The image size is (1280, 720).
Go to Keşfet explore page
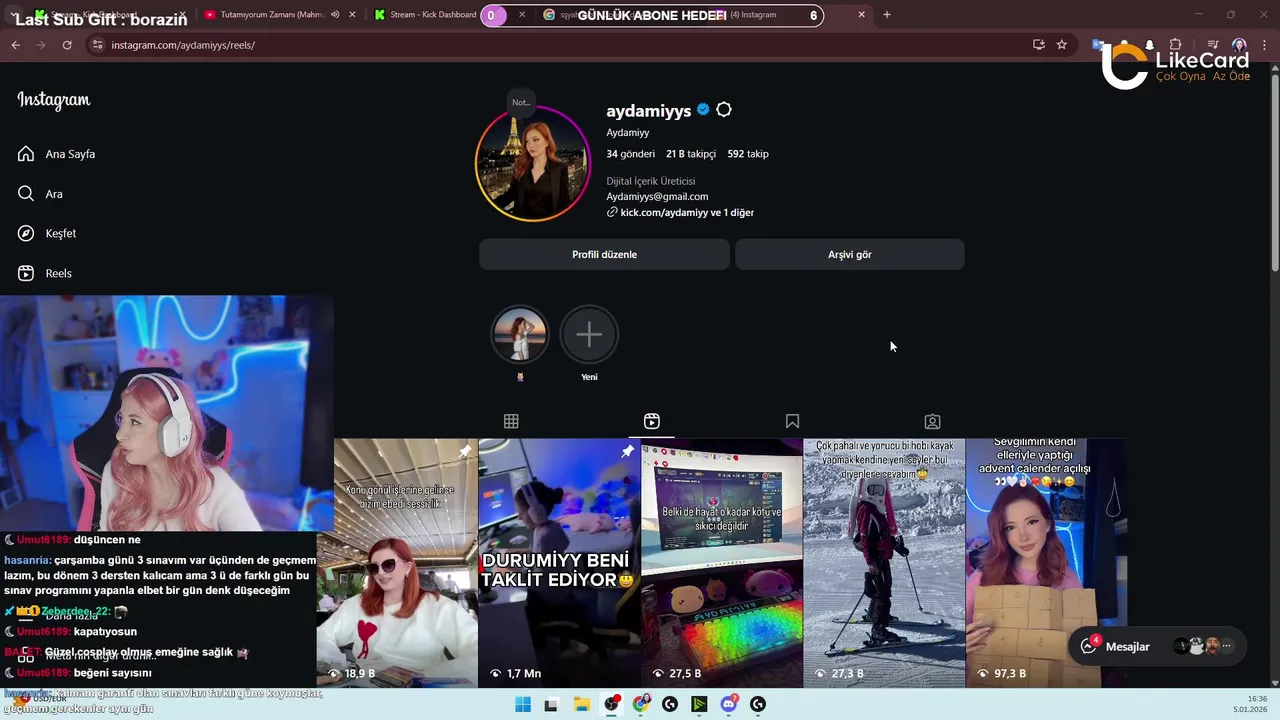(46, 233)
